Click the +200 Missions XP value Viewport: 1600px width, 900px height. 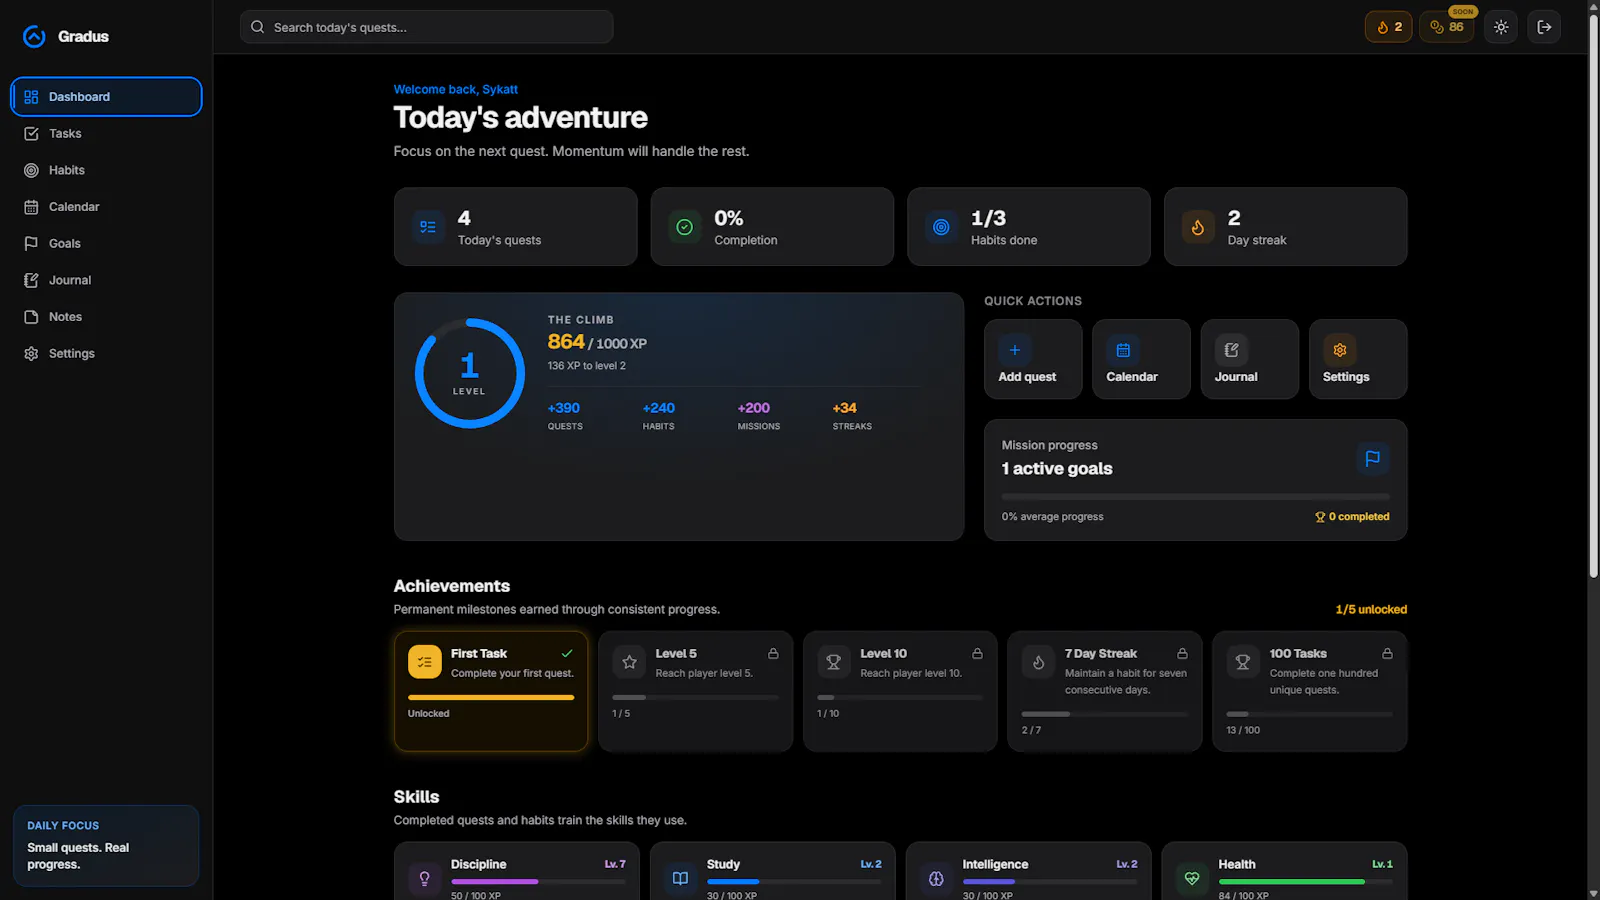754,408
